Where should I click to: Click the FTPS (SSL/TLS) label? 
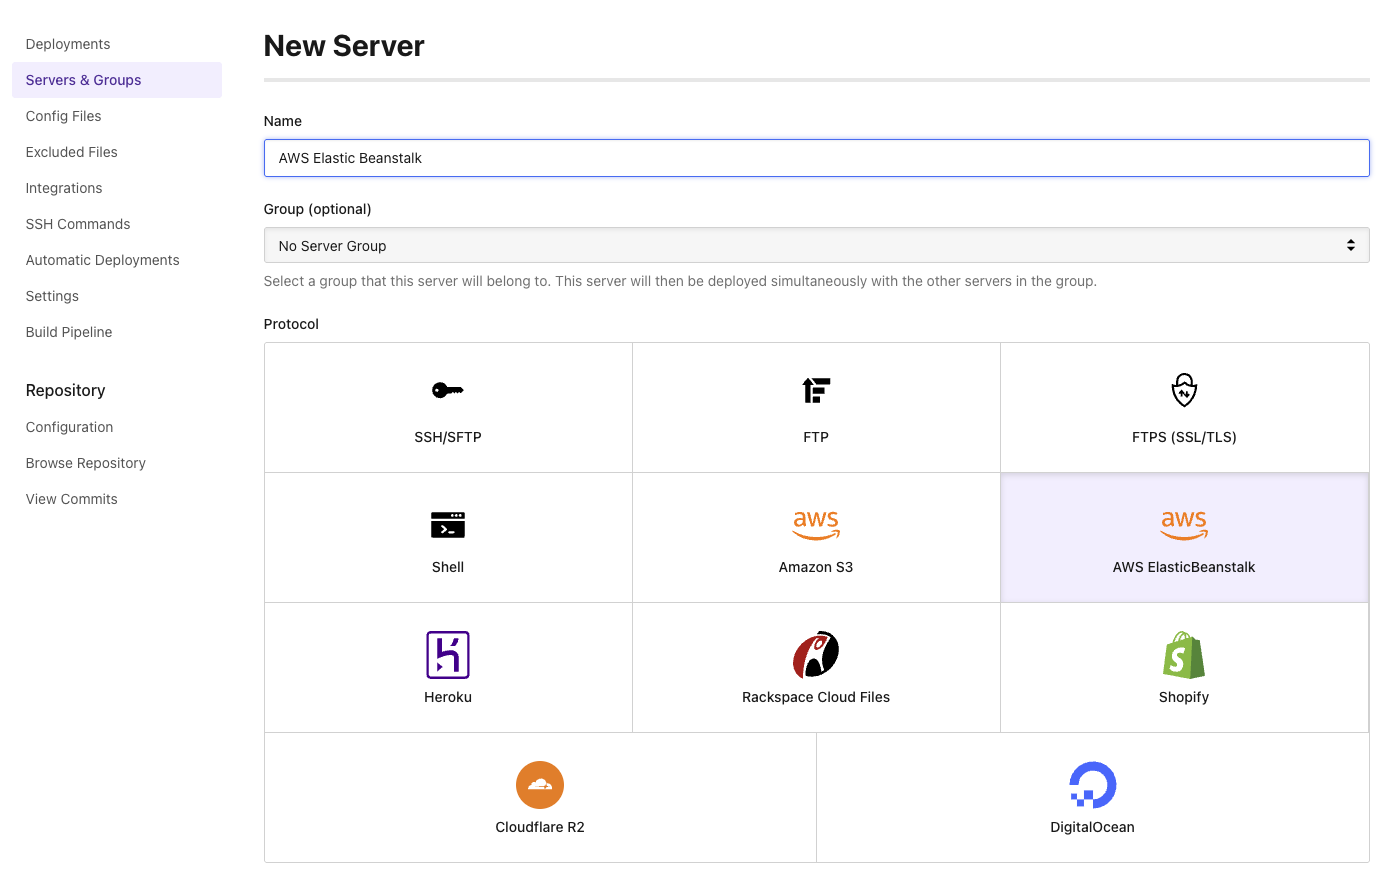pos(1184,437)
